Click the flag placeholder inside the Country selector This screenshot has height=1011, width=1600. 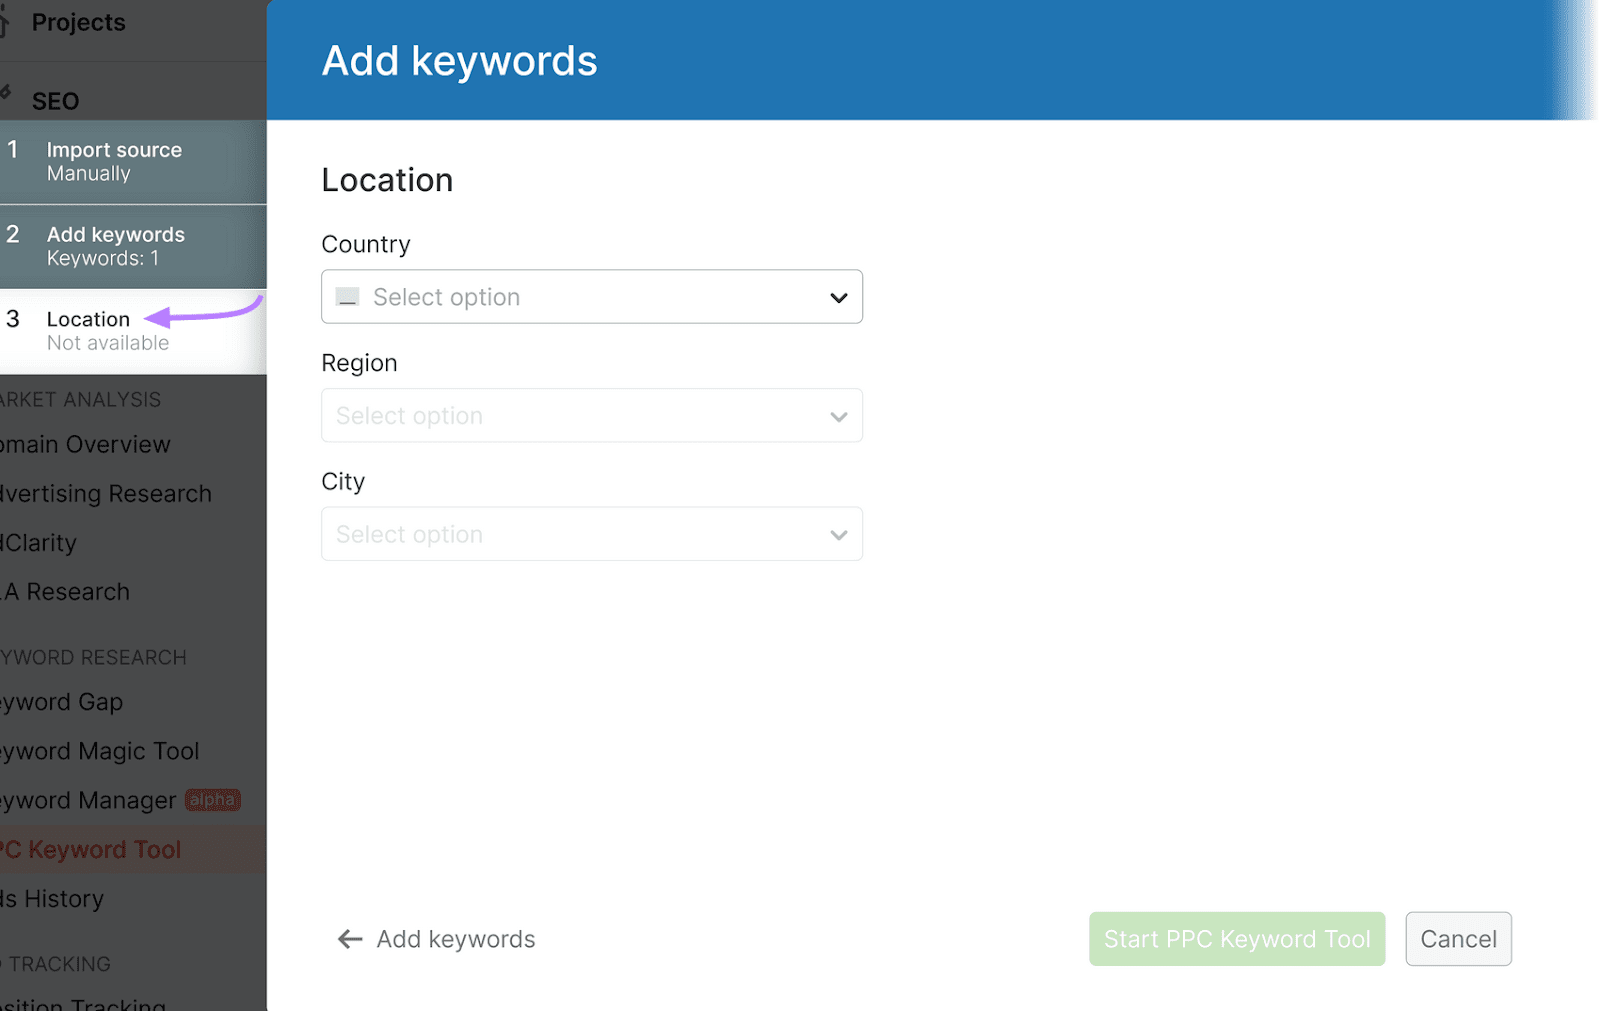click(347, 297)
